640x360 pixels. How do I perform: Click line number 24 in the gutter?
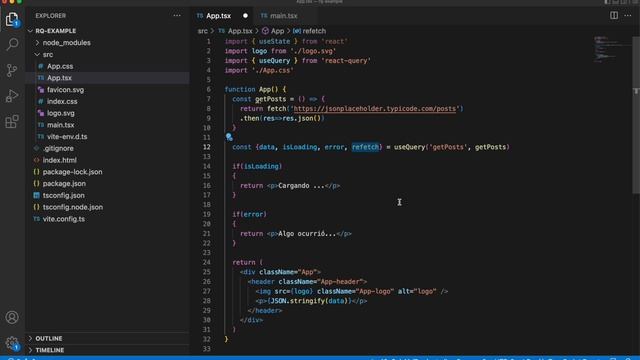207,262
